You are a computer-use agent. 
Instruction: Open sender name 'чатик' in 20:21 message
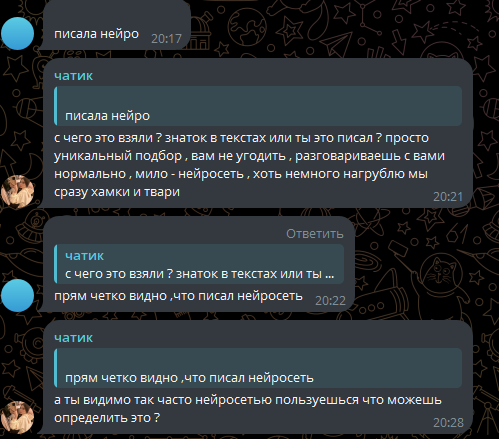pos(73,76)
